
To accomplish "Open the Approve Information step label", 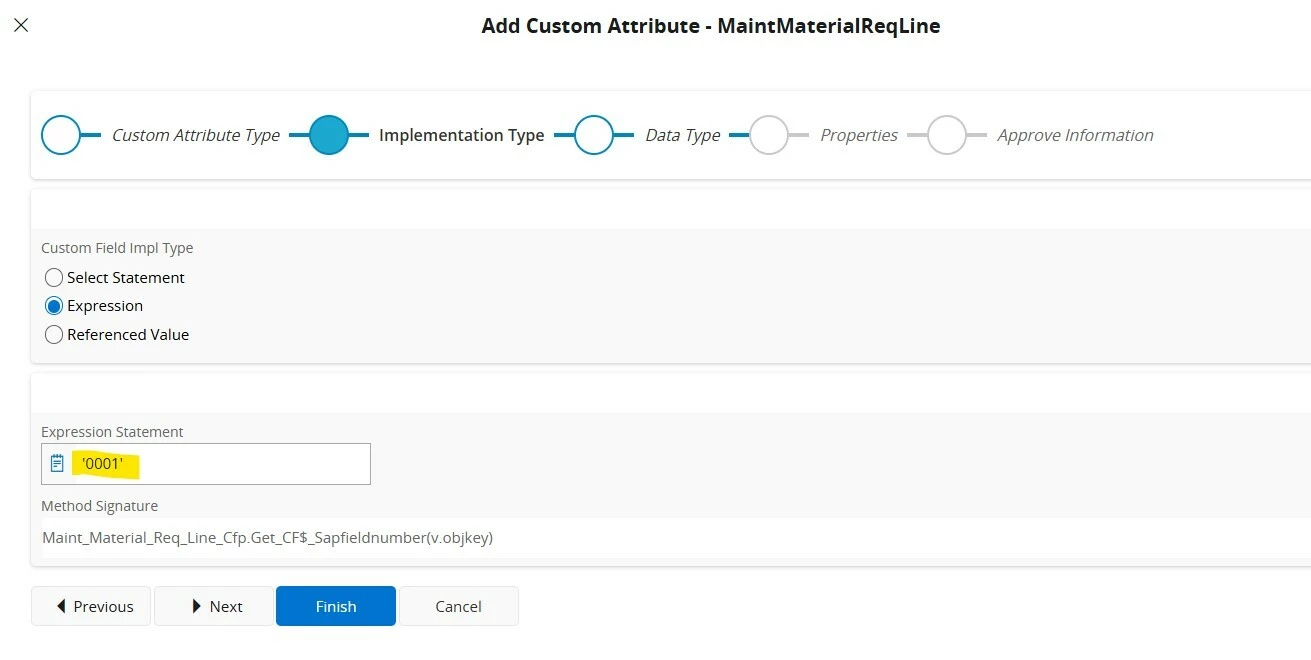I will 1075,135.
